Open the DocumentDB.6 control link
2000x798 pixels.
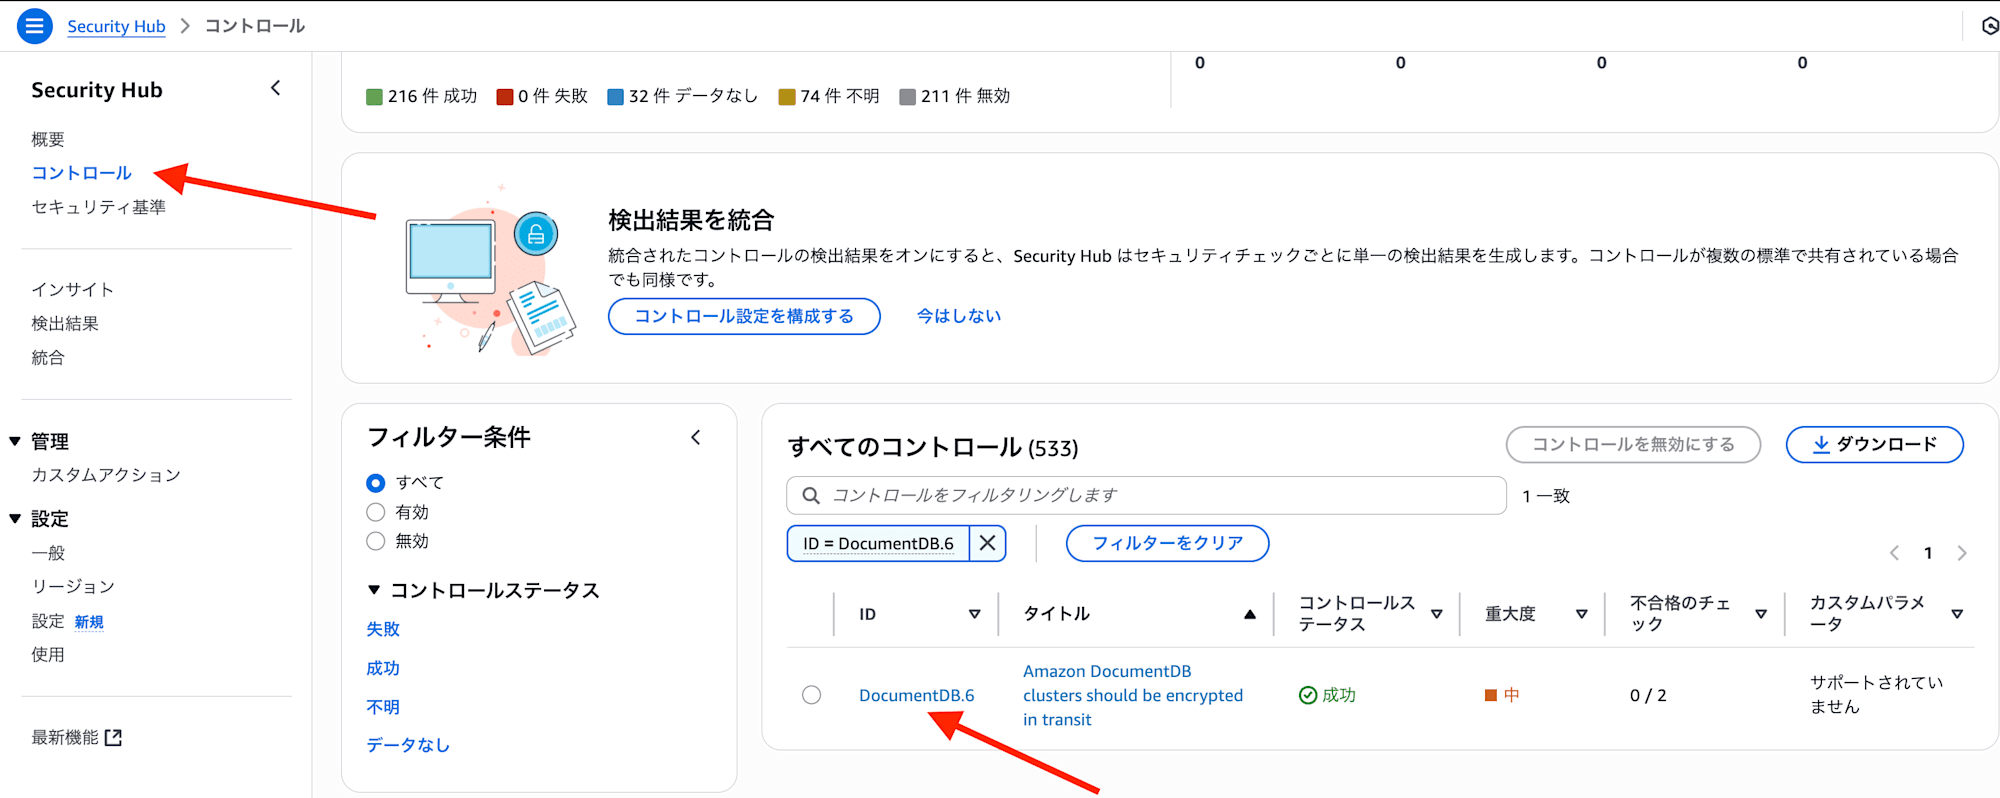(x=917, y=695)
